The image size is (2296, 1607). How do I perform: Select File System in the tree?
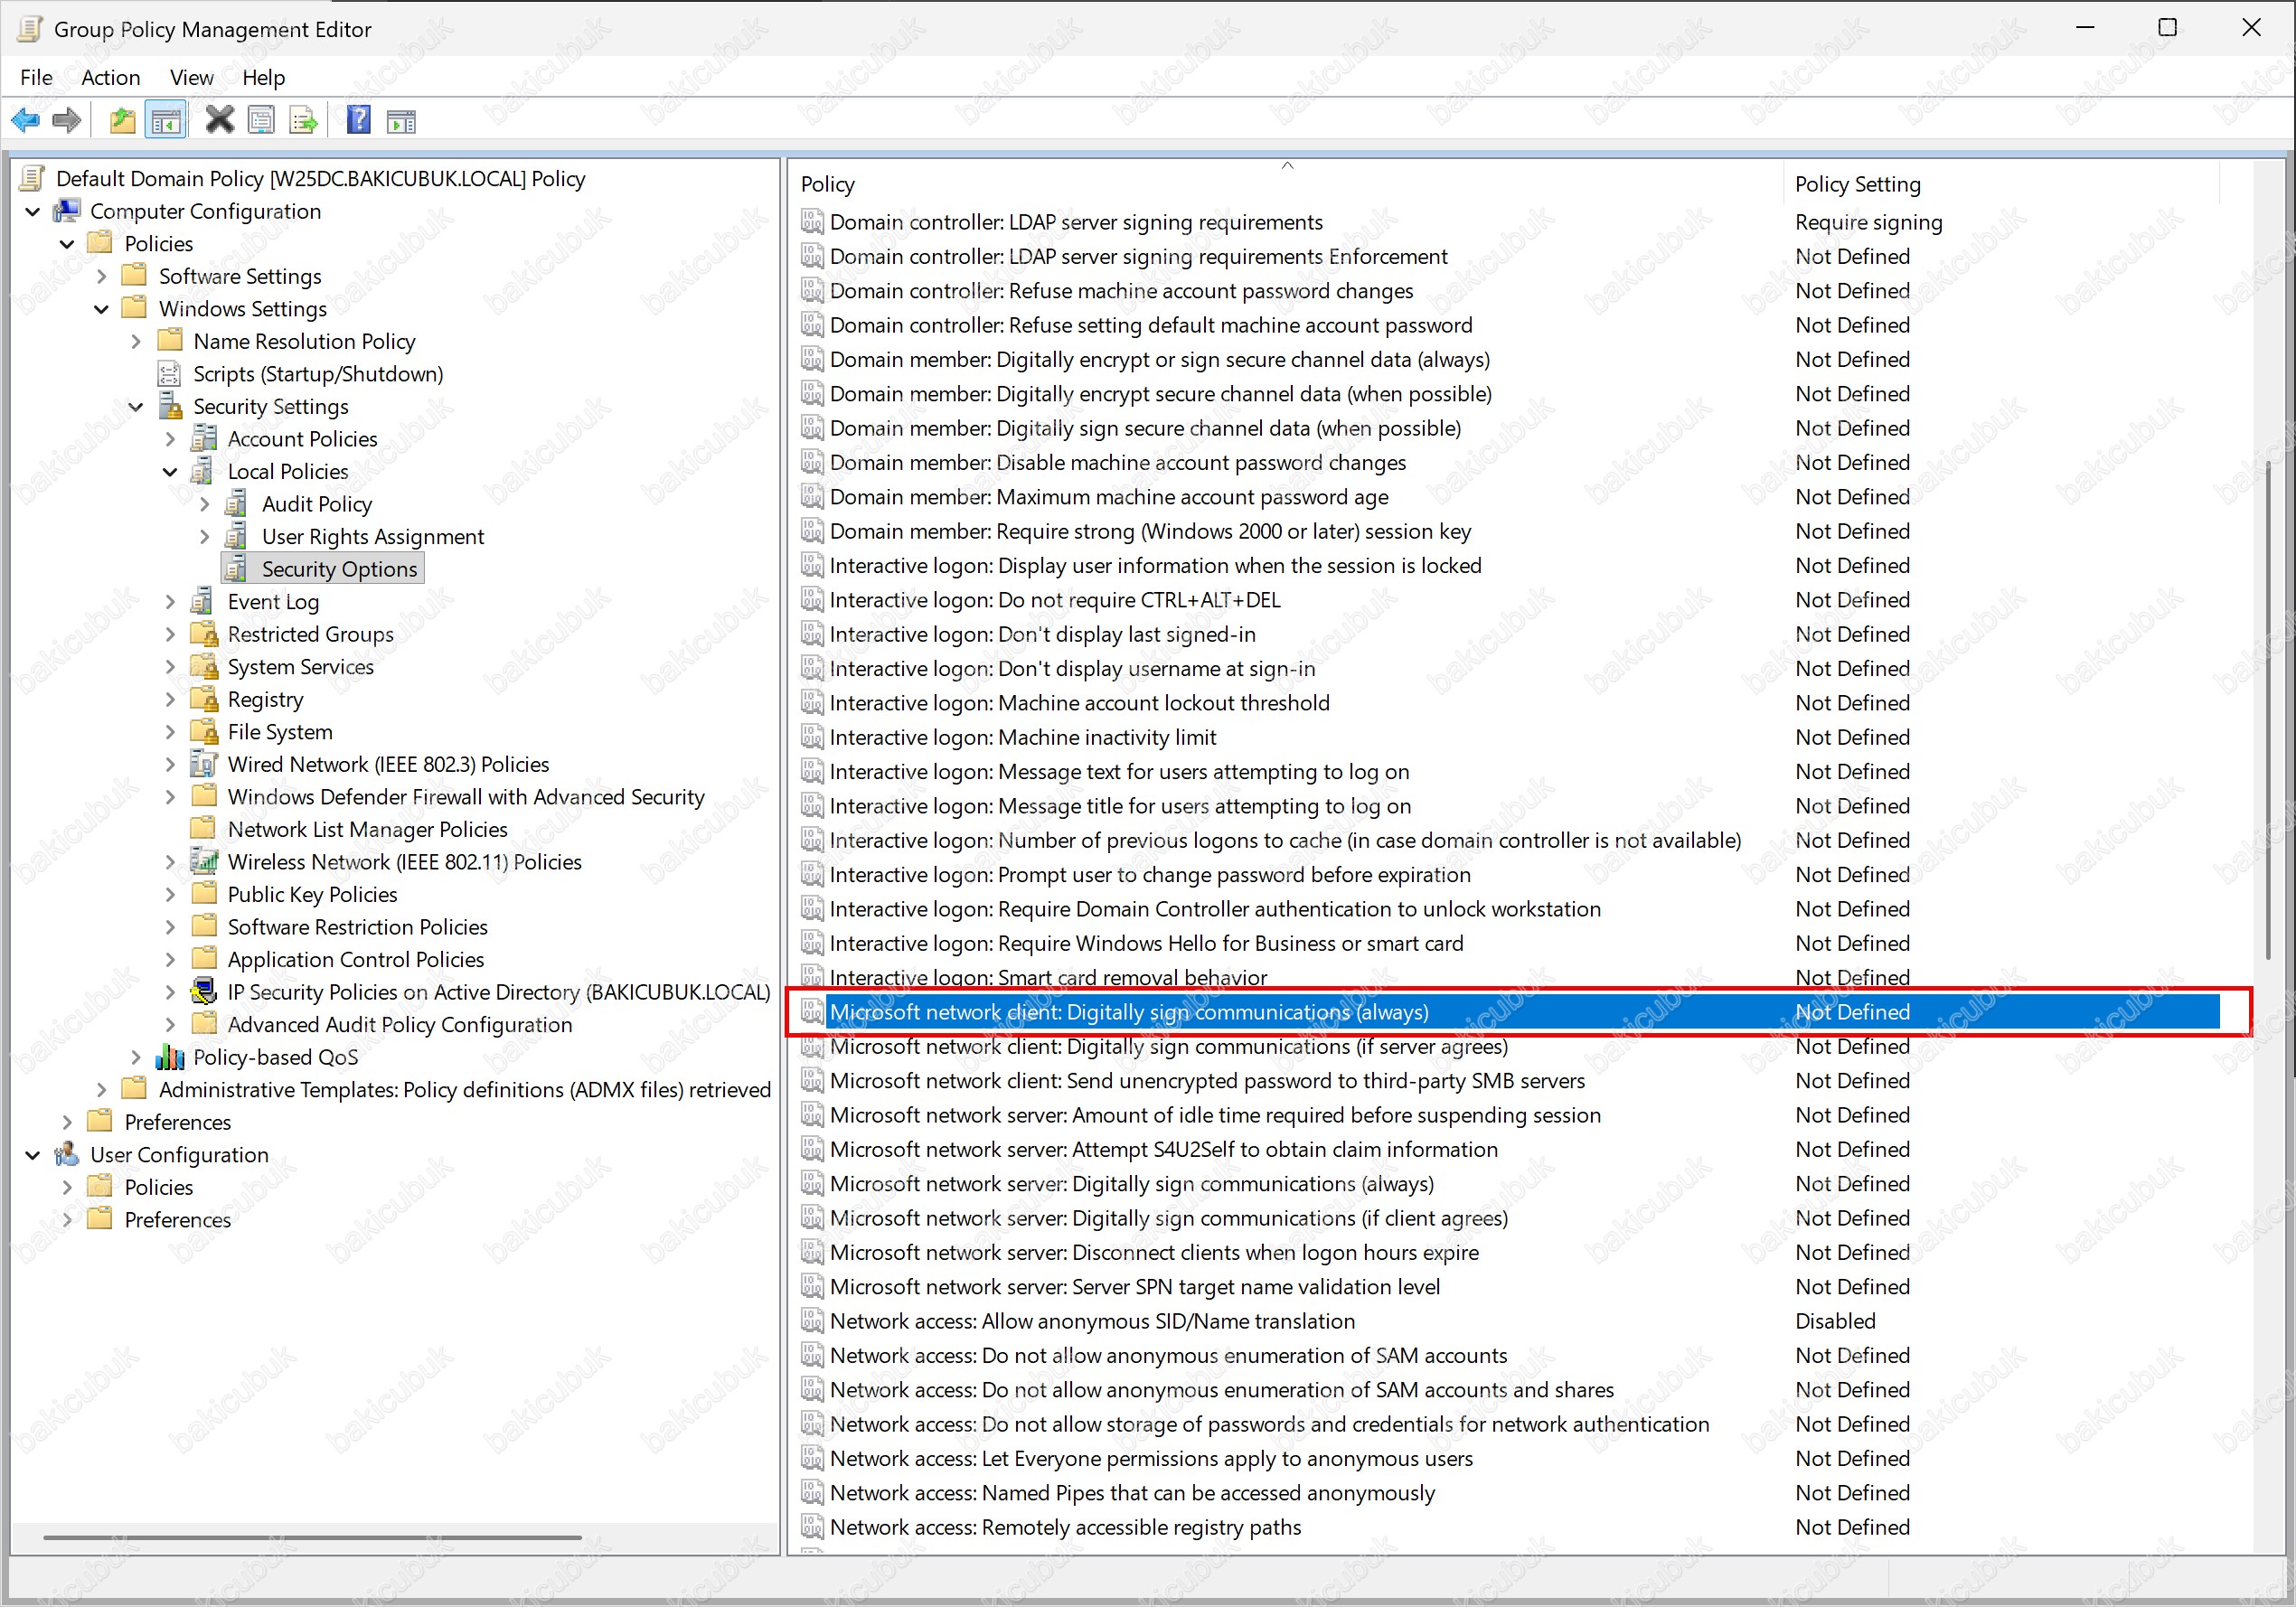pos(280,732)
